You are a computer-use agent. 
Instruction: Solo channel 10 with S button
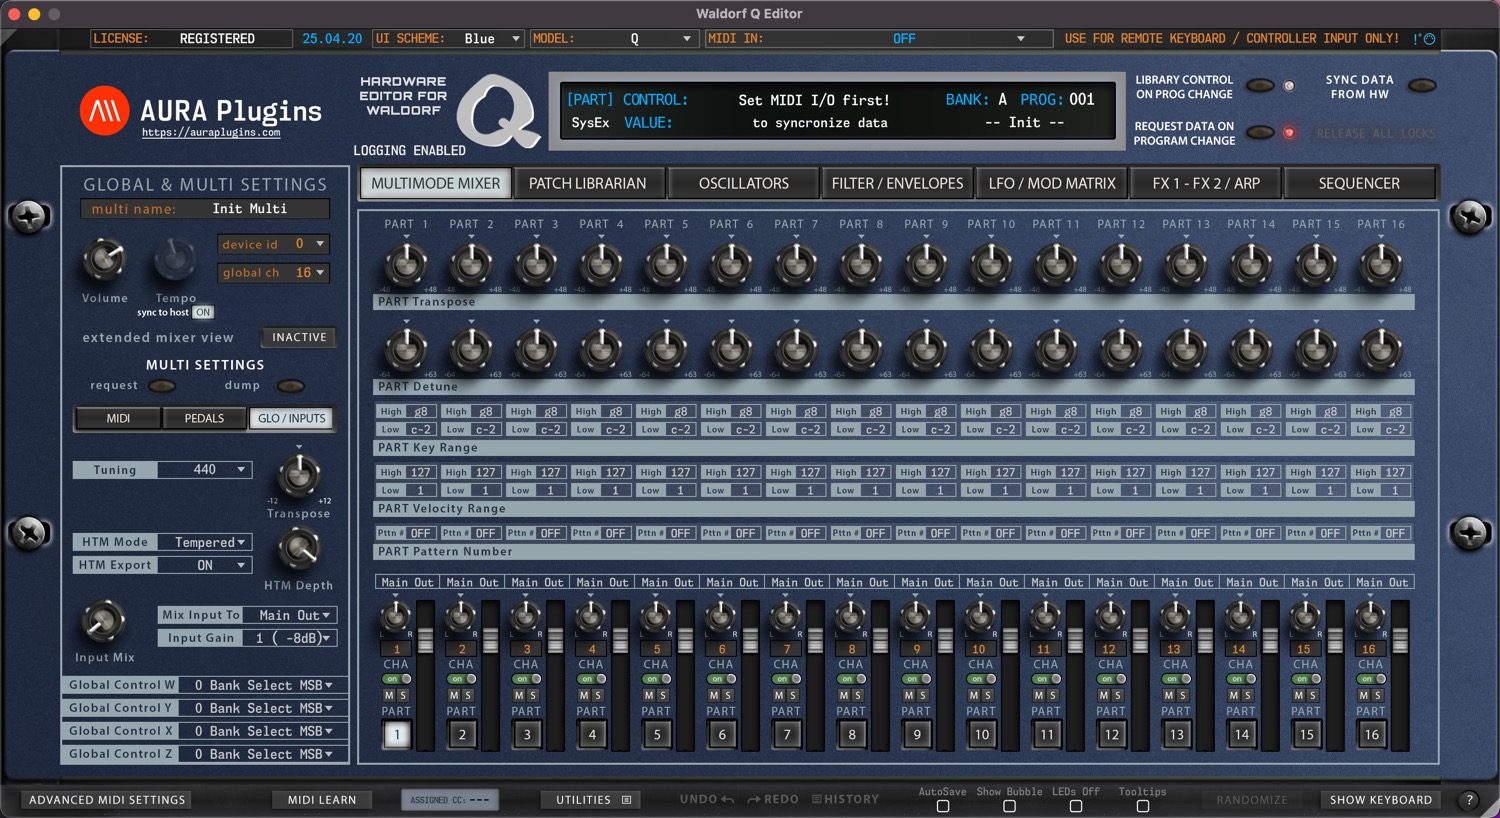(988, 695)
